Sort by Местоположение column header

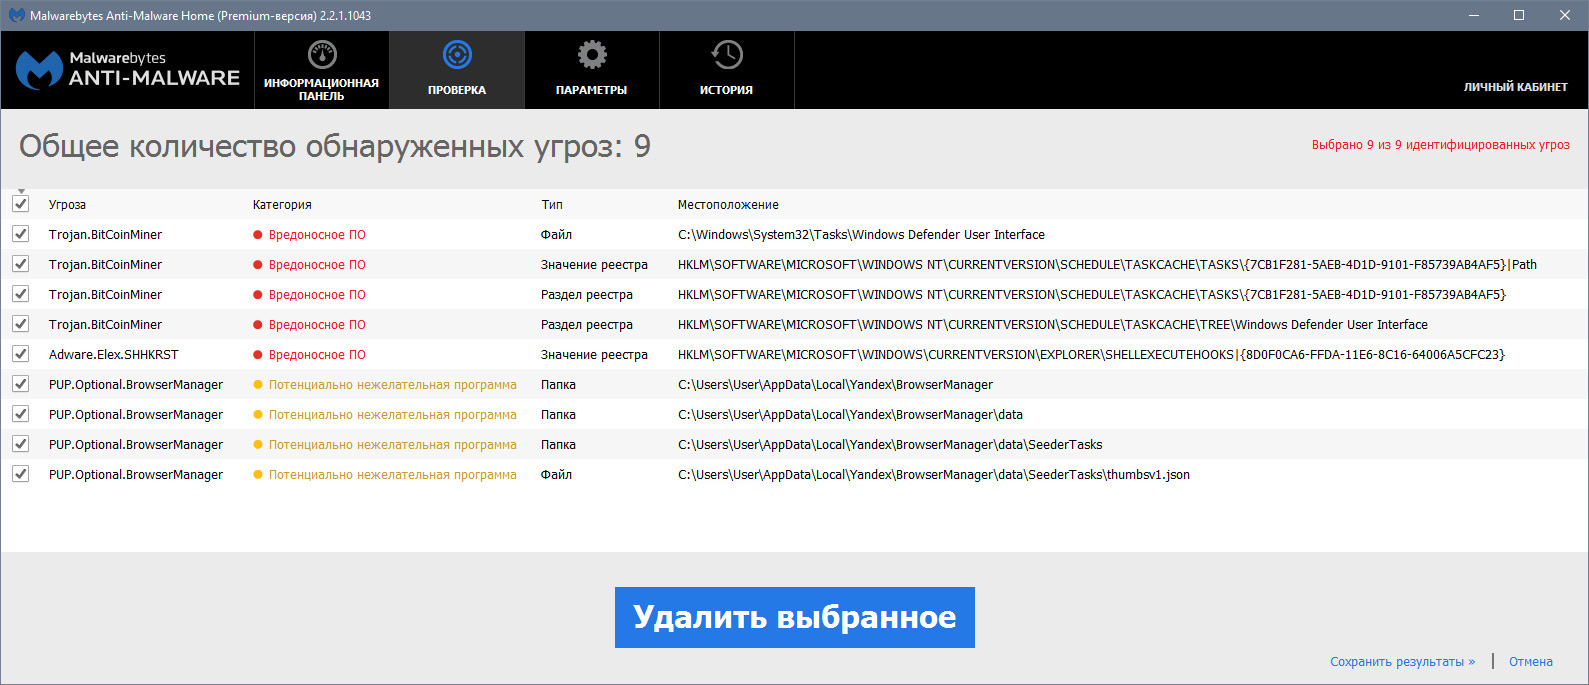(x=728, y=205)
